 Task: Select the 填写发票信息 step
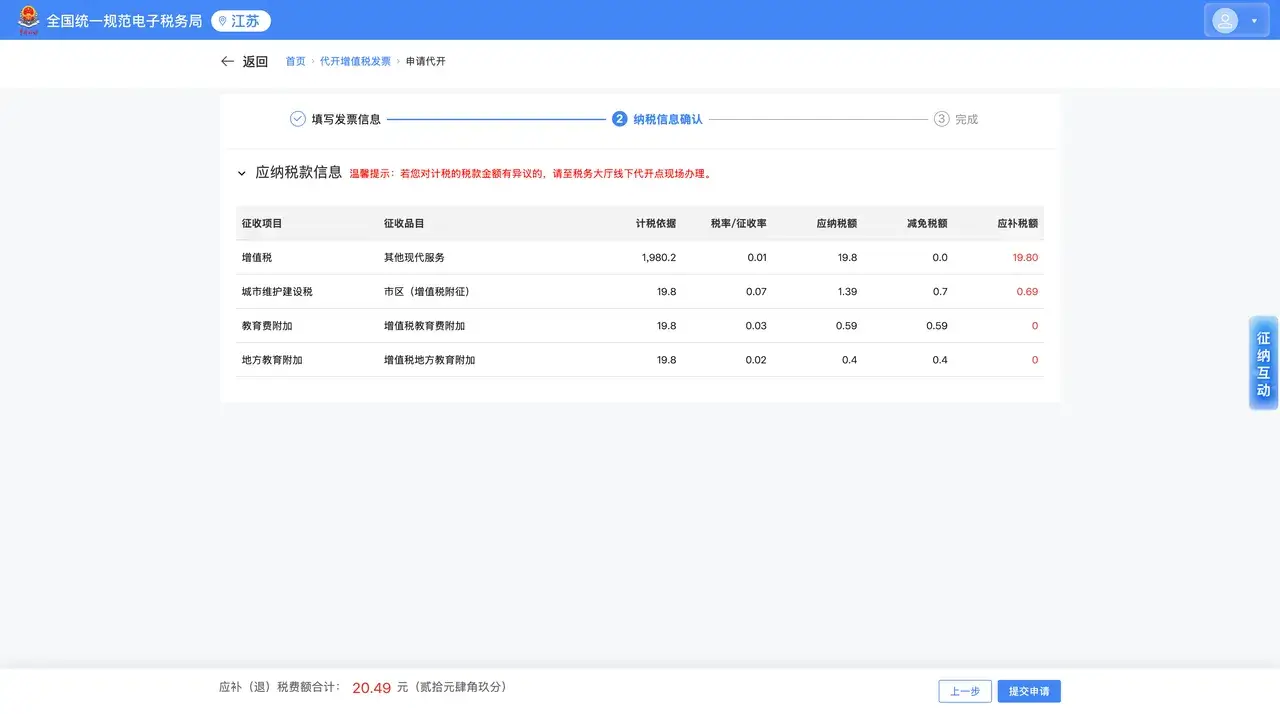(x=346, y=119)
